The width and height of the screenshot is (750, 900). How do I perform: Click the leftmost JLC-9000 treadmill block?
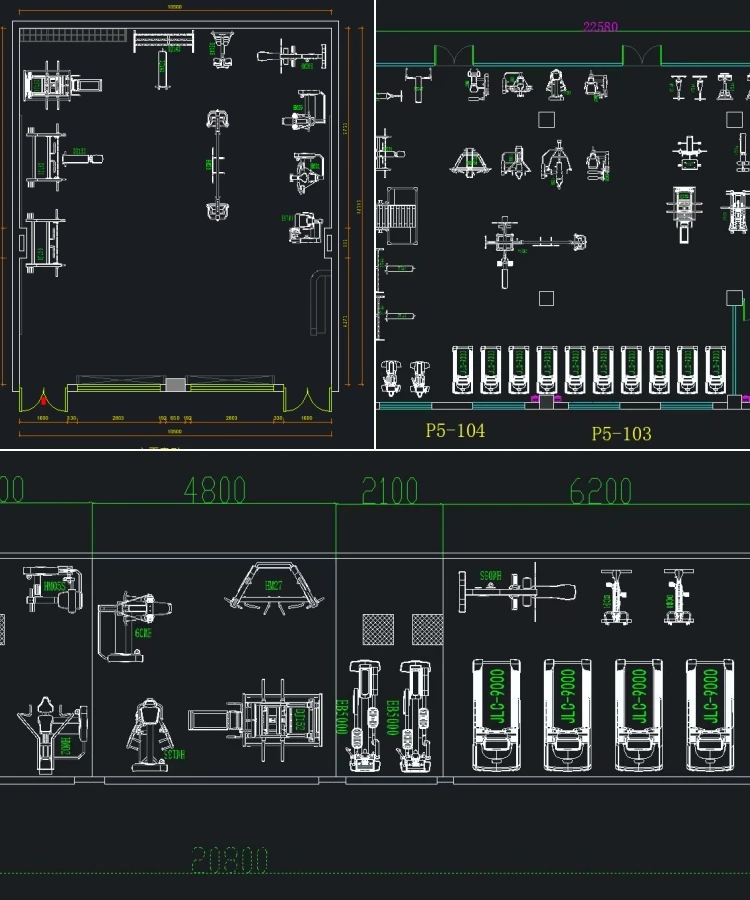[496, 715]
